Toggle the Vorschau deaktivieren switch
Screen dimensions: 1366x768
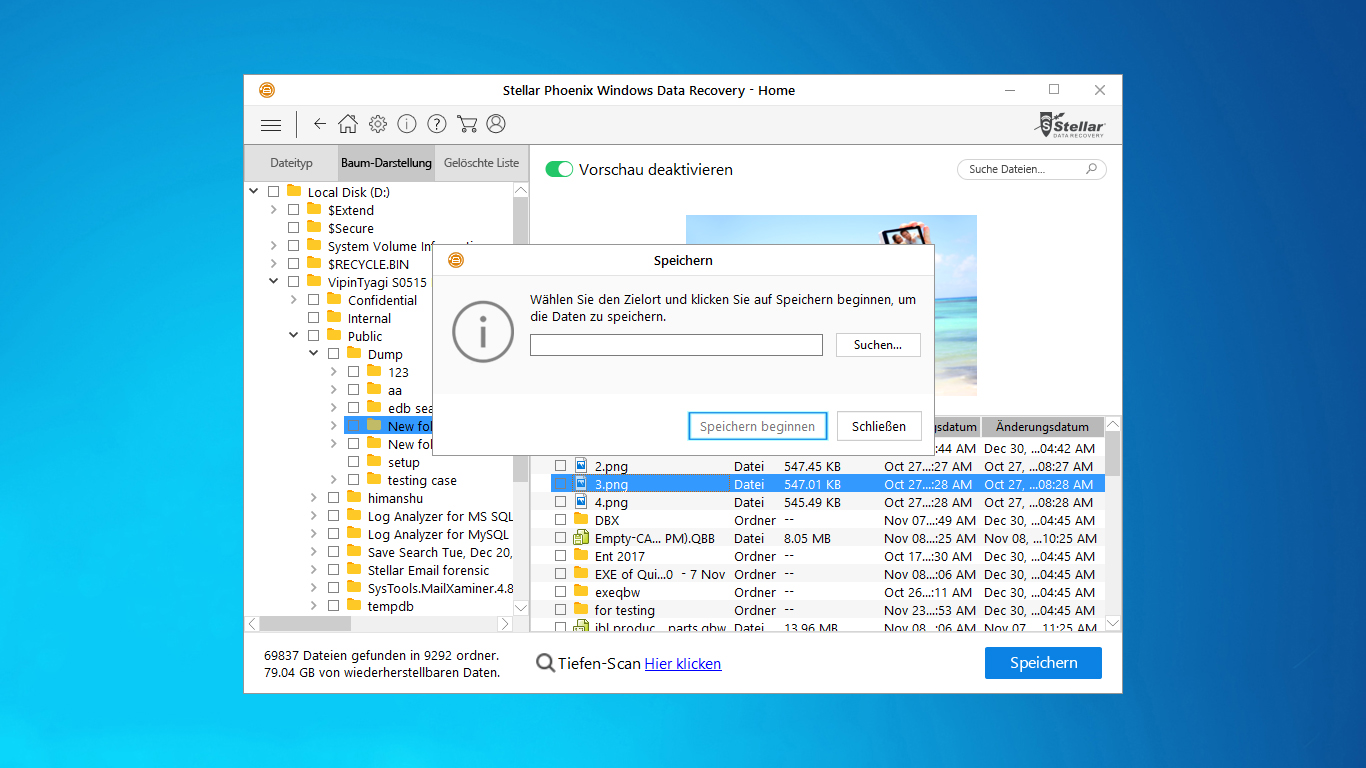tap(559, 170)
